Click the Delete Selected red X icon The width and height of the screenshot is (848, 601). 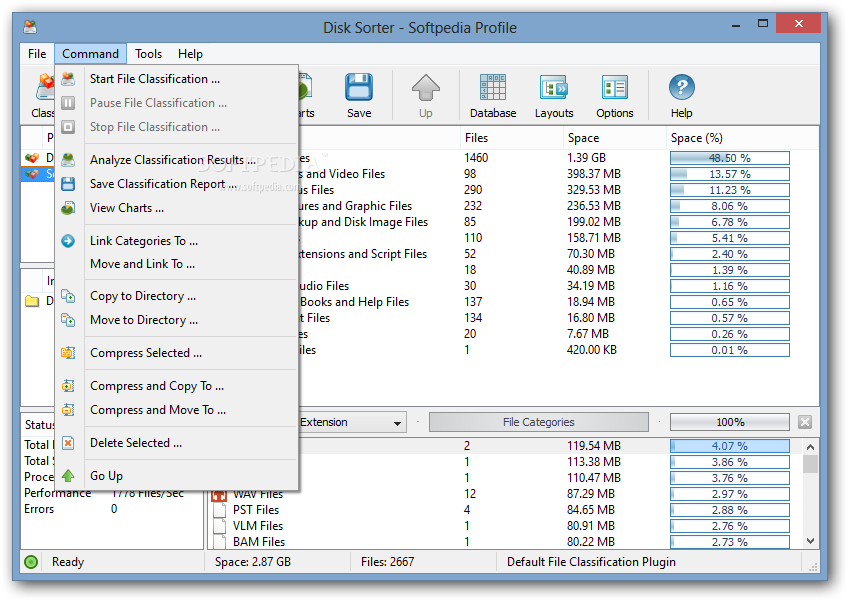point(68,443)
